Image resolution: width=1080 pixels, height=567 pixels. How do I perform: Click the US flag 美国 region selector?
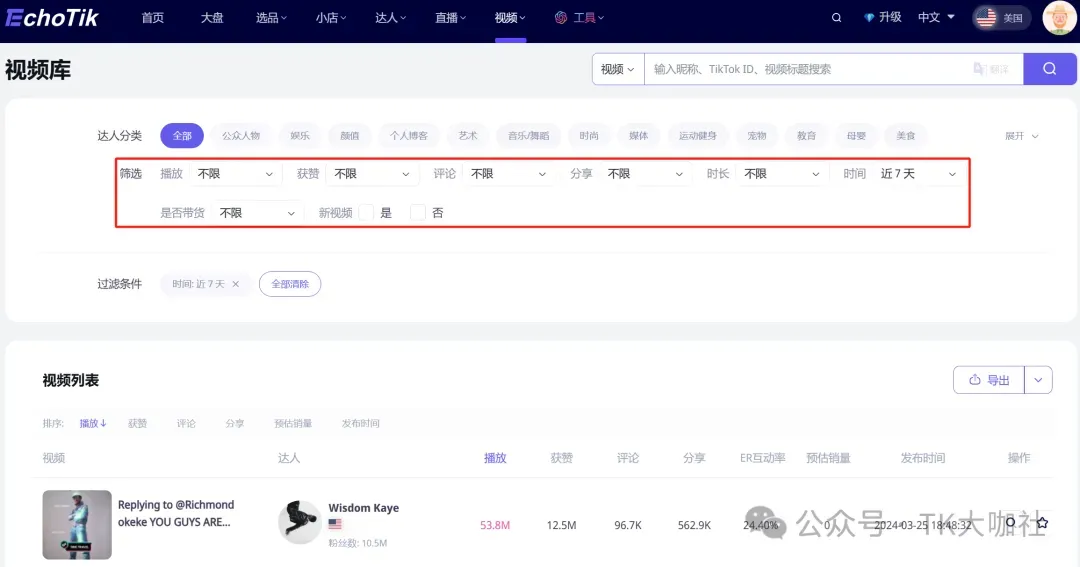point(1001,18)
